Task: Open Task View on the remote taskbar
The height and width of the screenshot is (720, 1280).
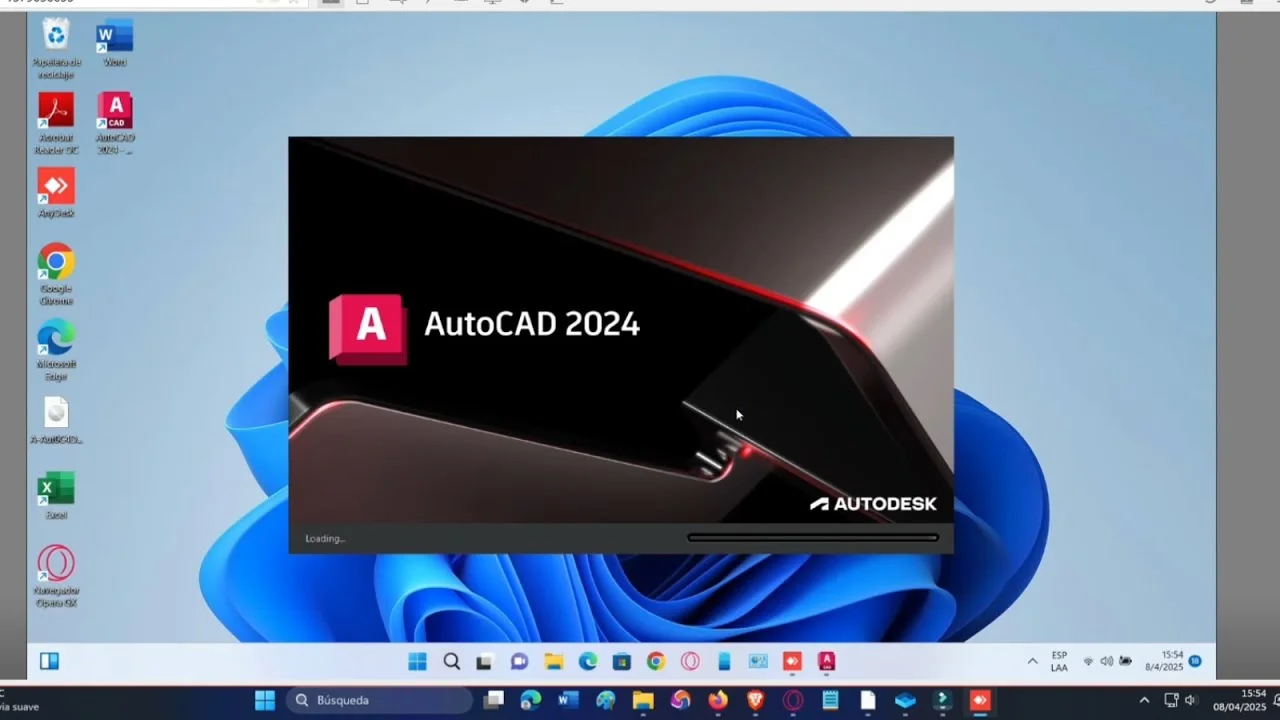Action: pos(485,661)
